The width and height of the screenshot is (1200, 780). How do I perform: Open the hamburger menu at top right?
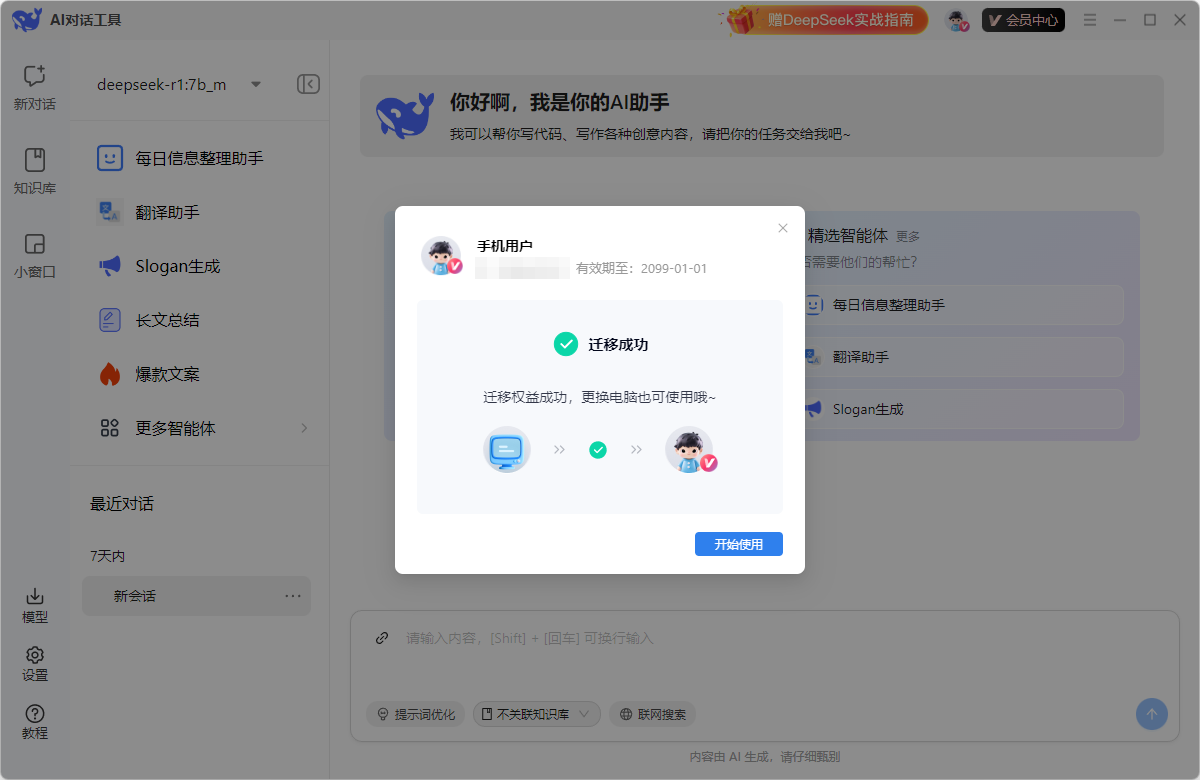1089,19
